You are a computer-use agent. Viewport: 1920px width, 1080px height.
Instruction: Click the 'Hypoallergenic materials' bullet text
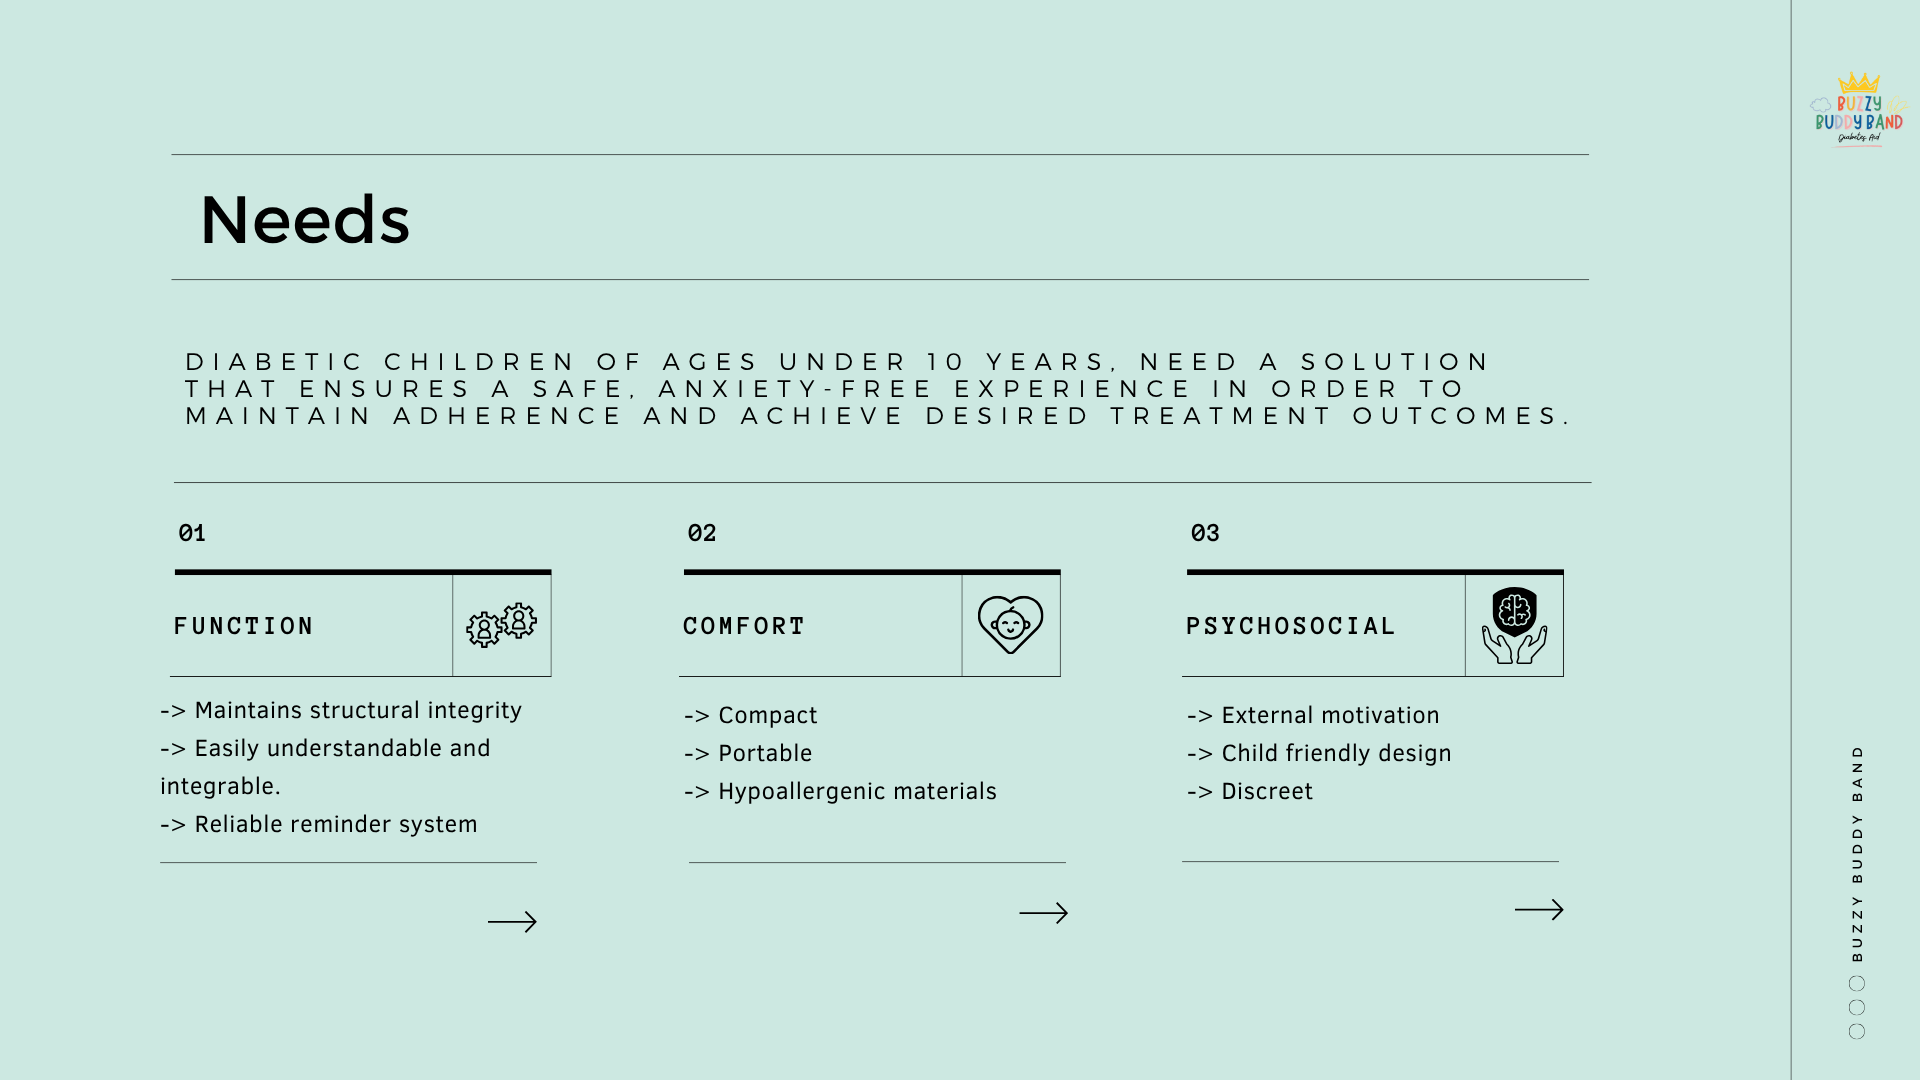[857, 791]
